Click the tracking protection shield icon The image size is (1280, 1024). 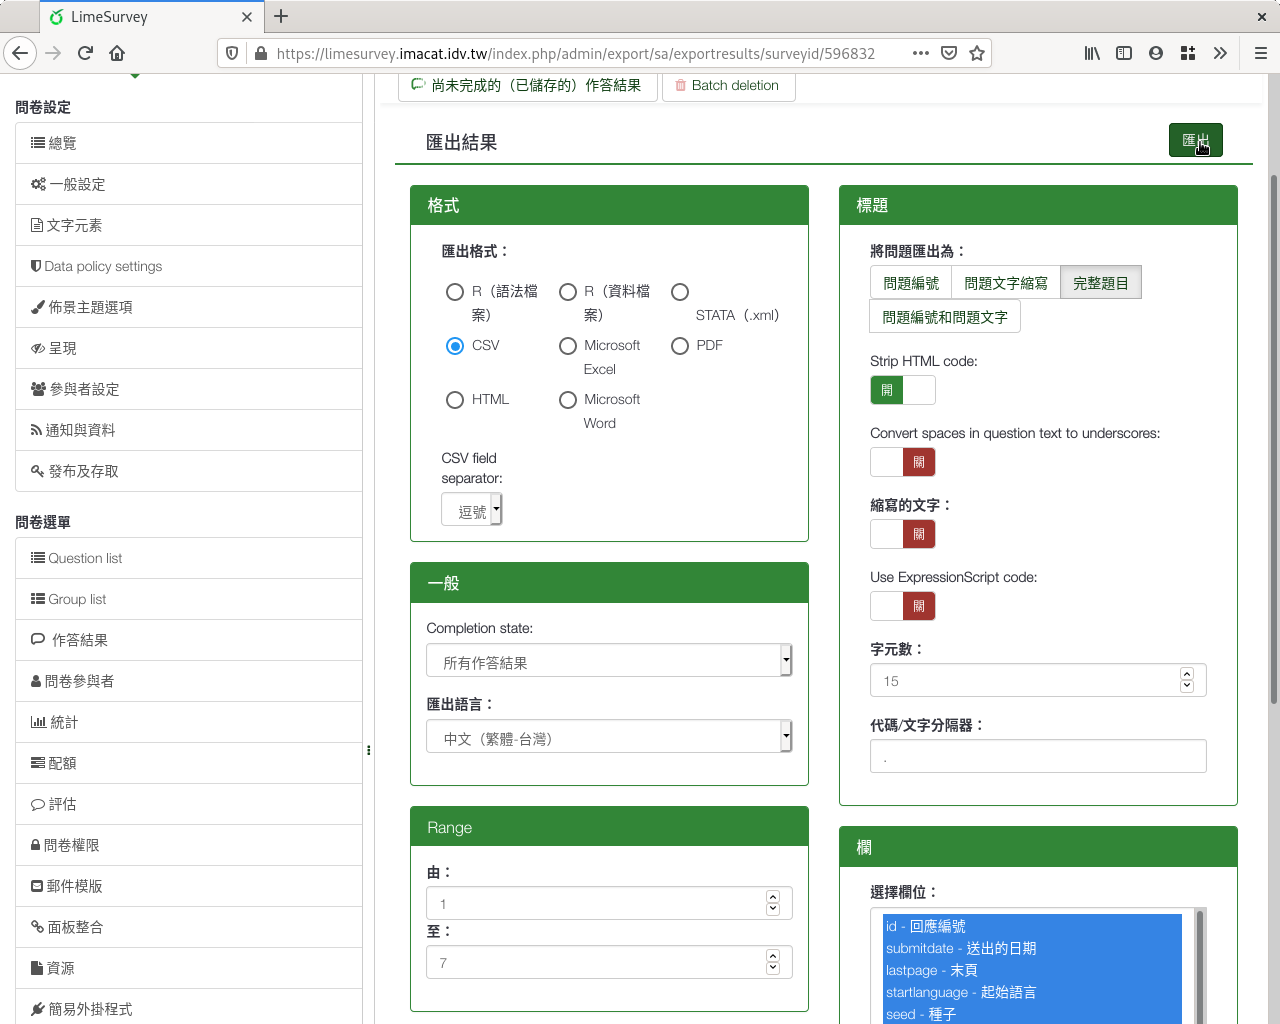pyautogui.click(x=232, y=53)
